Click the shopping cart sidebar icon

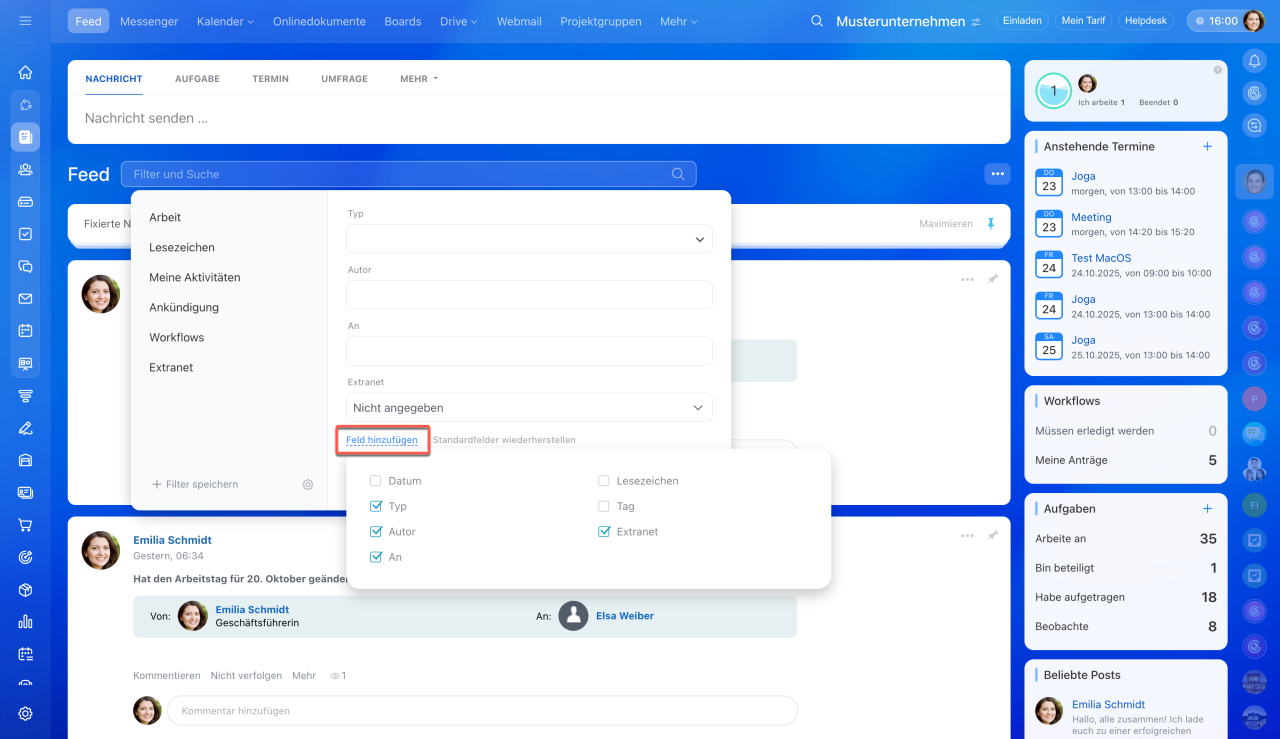coord(25,525)
